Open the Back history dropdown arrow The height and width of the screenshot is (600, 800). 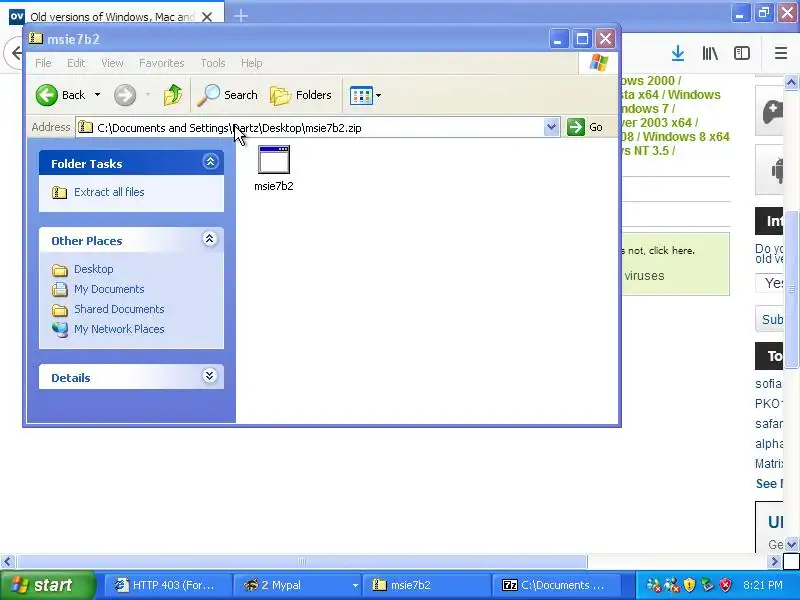click(x=97, y=95)
